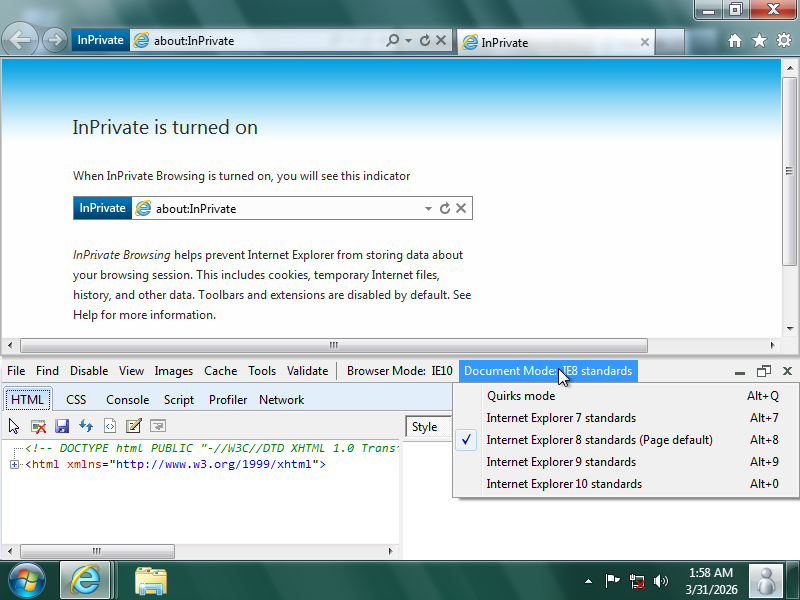The width and height of the screenshot is (800, 600).
Task: Go forward with the Forward arrow
Action: tap(55, 40)
